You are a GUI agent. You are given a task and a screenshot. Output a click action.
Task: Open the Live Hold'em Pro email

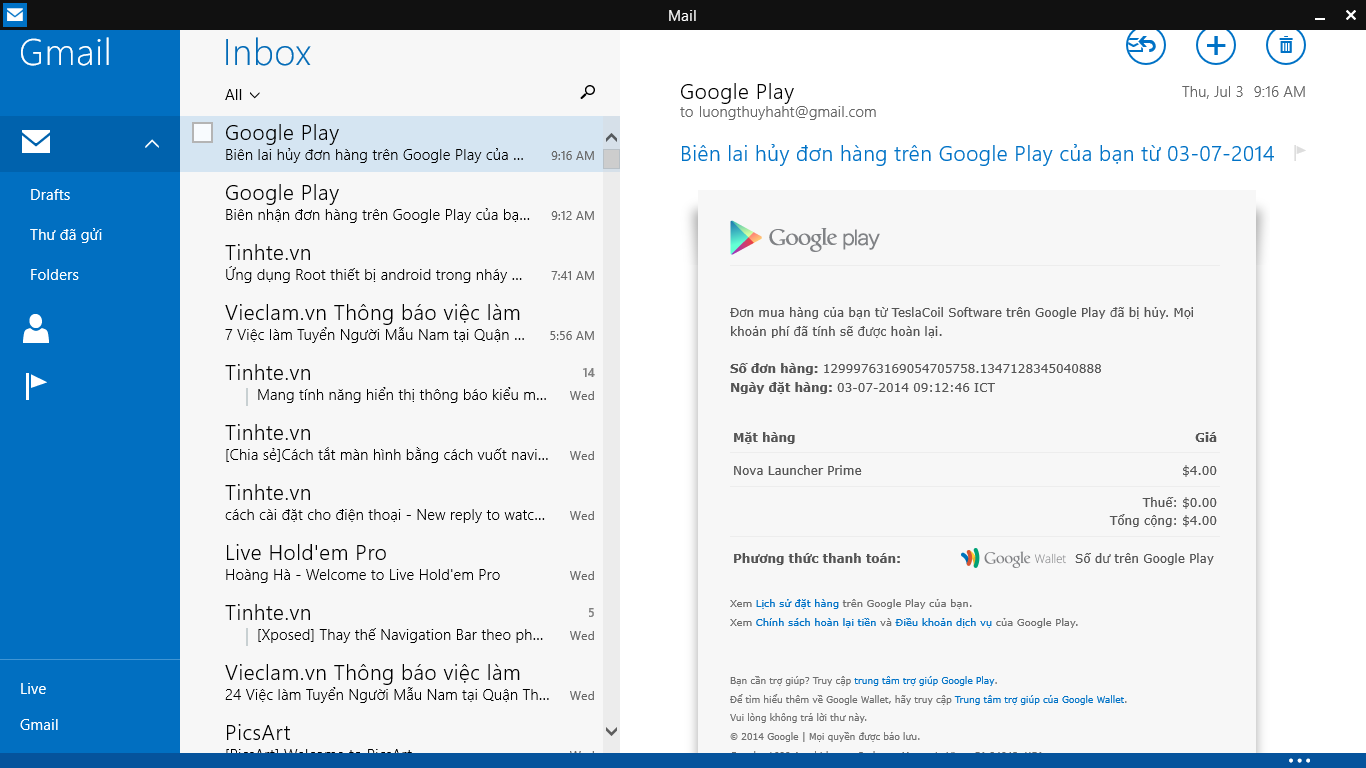click(390, 563)
